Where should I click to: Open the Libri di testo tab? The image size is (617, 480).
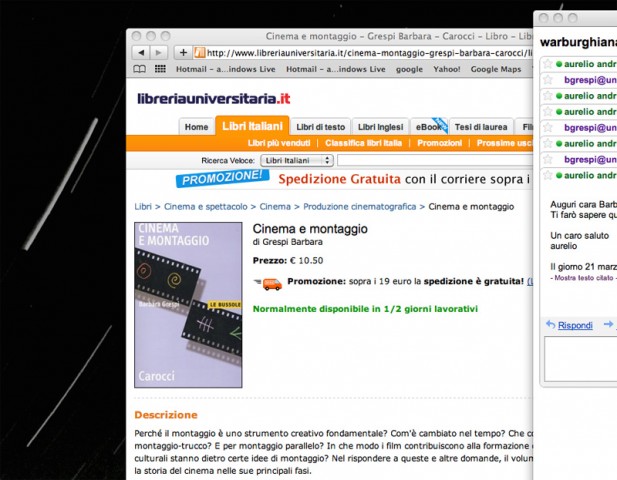coord(321,127)
